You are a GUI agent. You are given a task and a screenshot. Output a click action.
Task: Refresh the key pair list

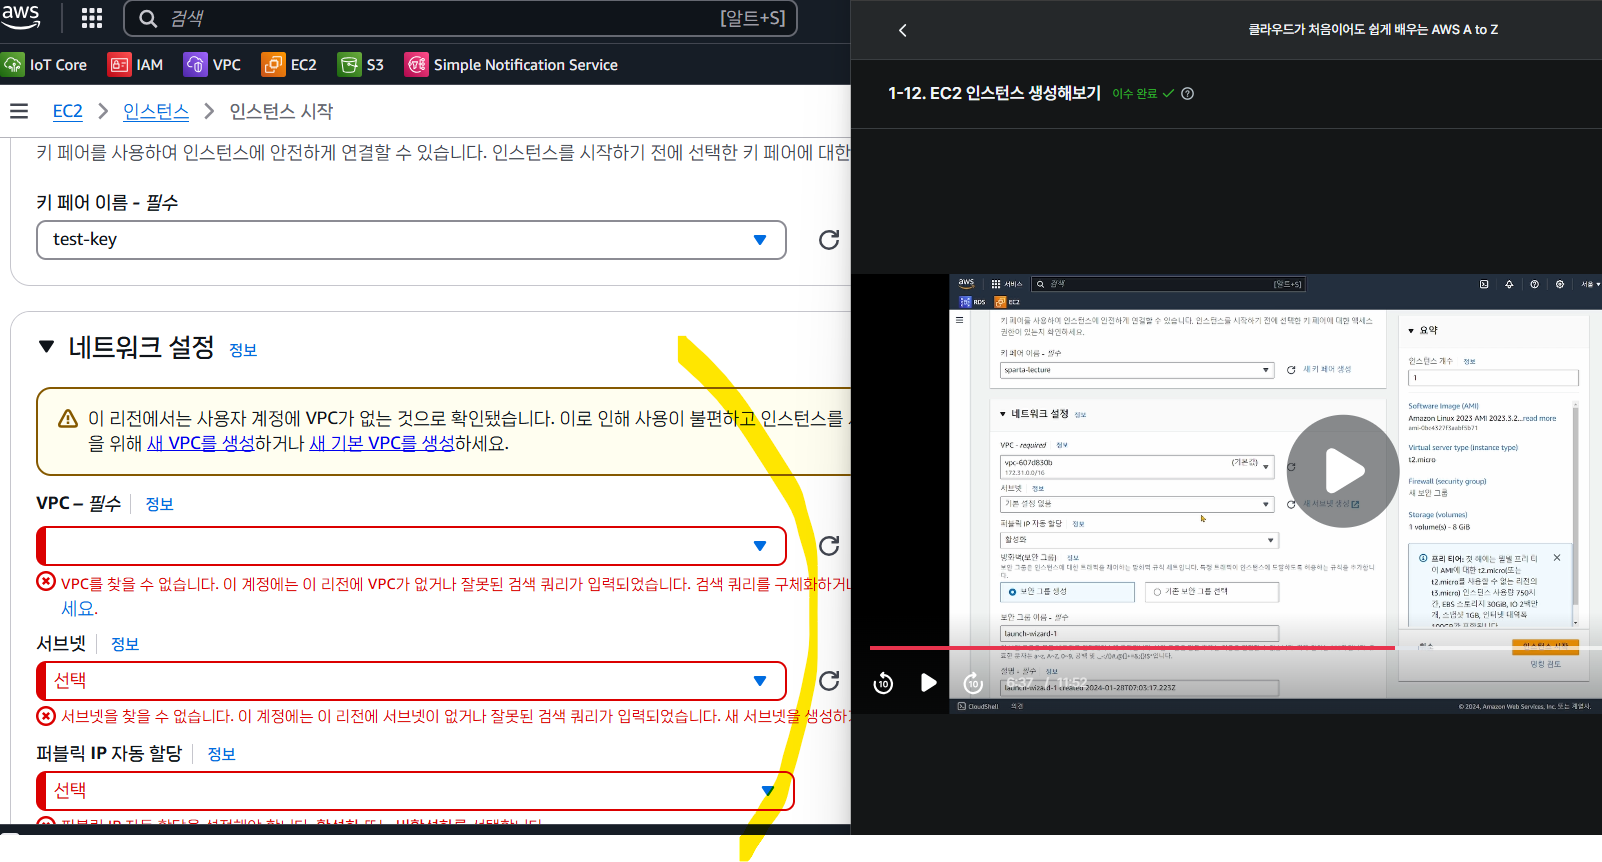tap(829, 240)
